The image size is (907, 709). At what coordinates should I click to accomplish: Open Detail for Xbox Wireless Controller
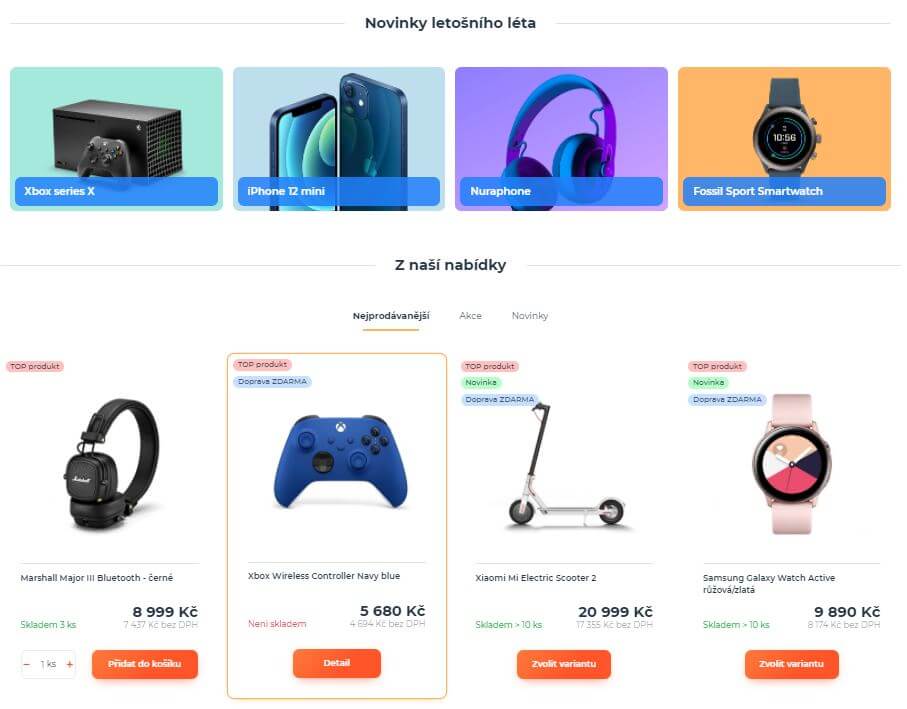coord(337,663)
